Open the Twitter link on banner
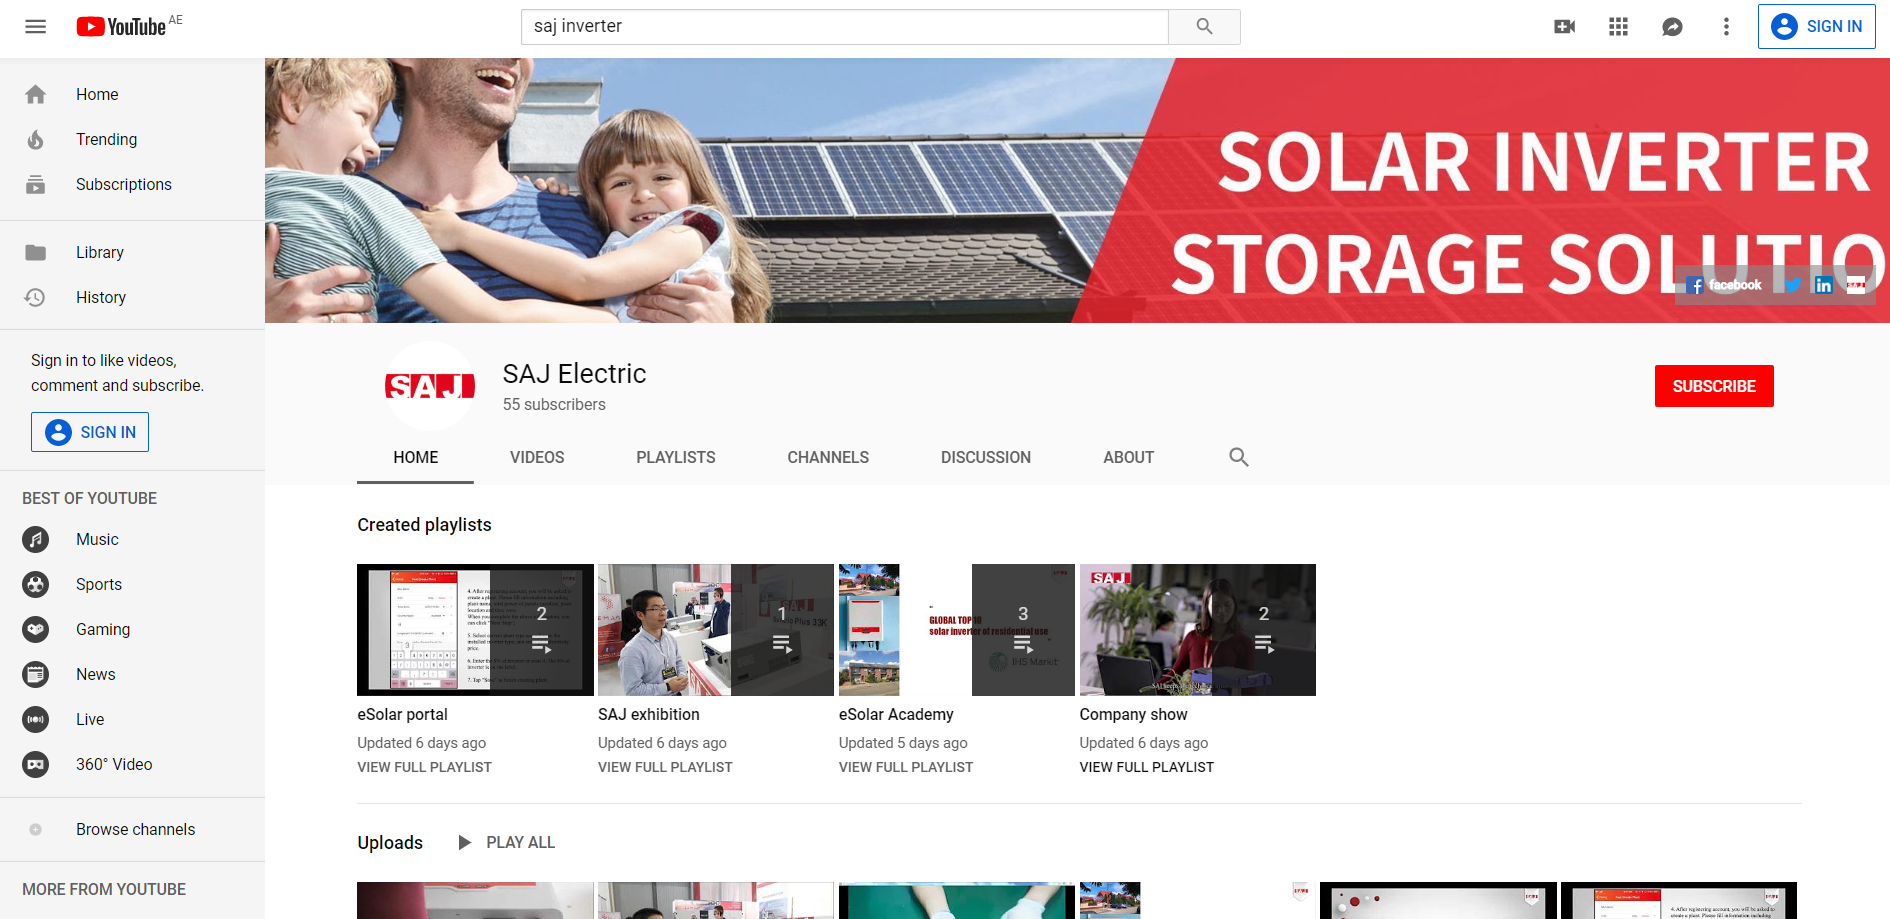Screen dimensions: 1890x919 1793,285
